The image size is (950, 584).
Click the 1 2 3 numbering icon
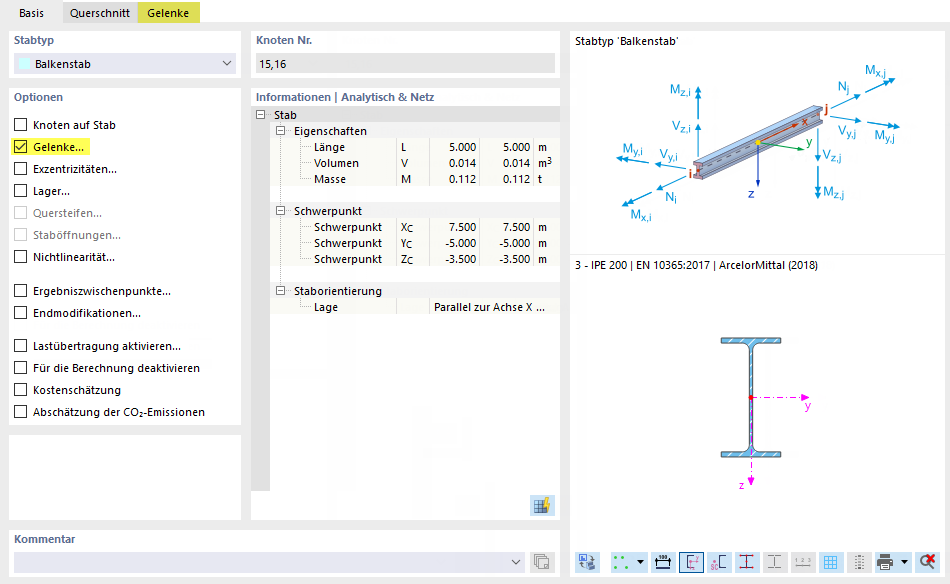(802, 562)
